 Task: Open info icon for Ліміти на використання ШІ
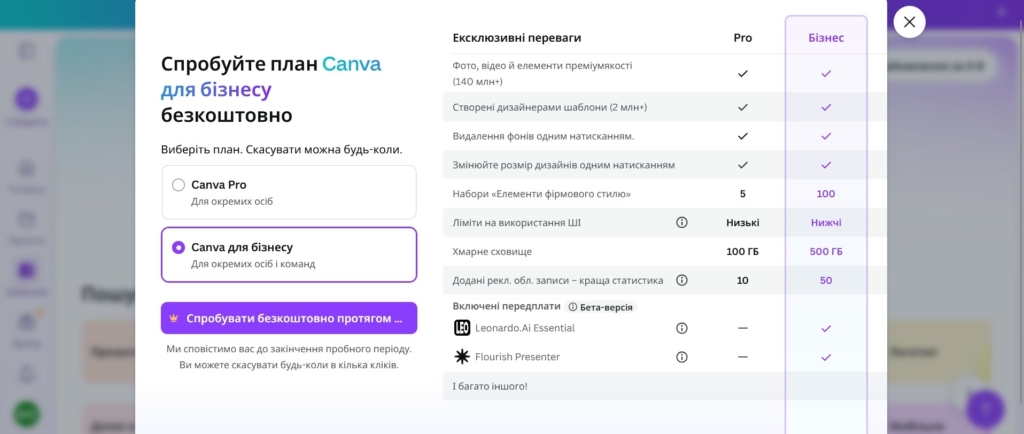pyautogui.click(x=682, y=223)
